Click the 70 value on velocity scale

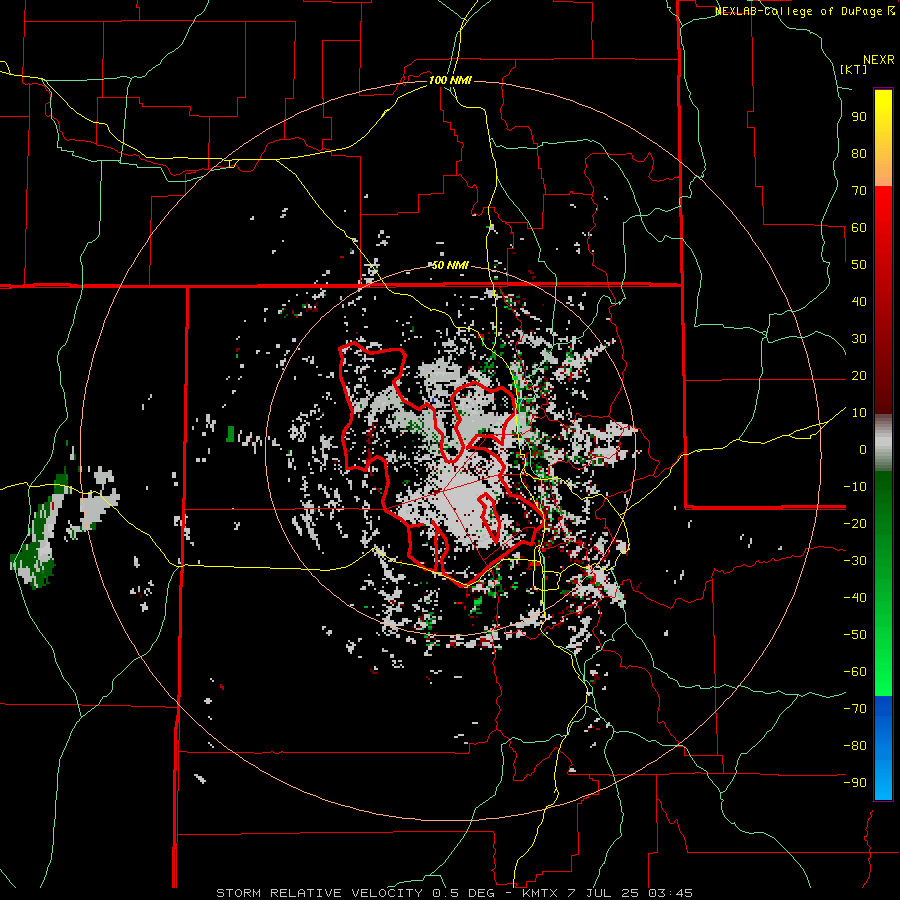coord(859,191)
